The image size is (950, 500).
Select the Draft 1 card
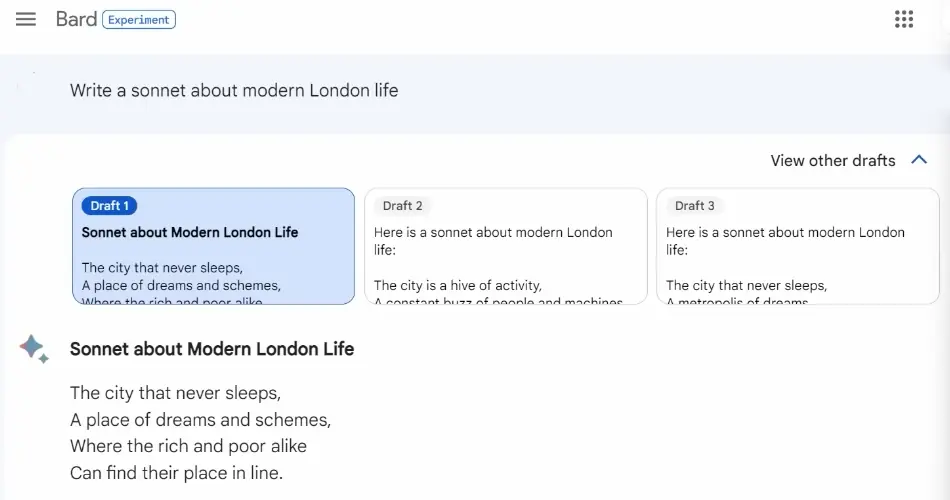(x=213, y=246)
